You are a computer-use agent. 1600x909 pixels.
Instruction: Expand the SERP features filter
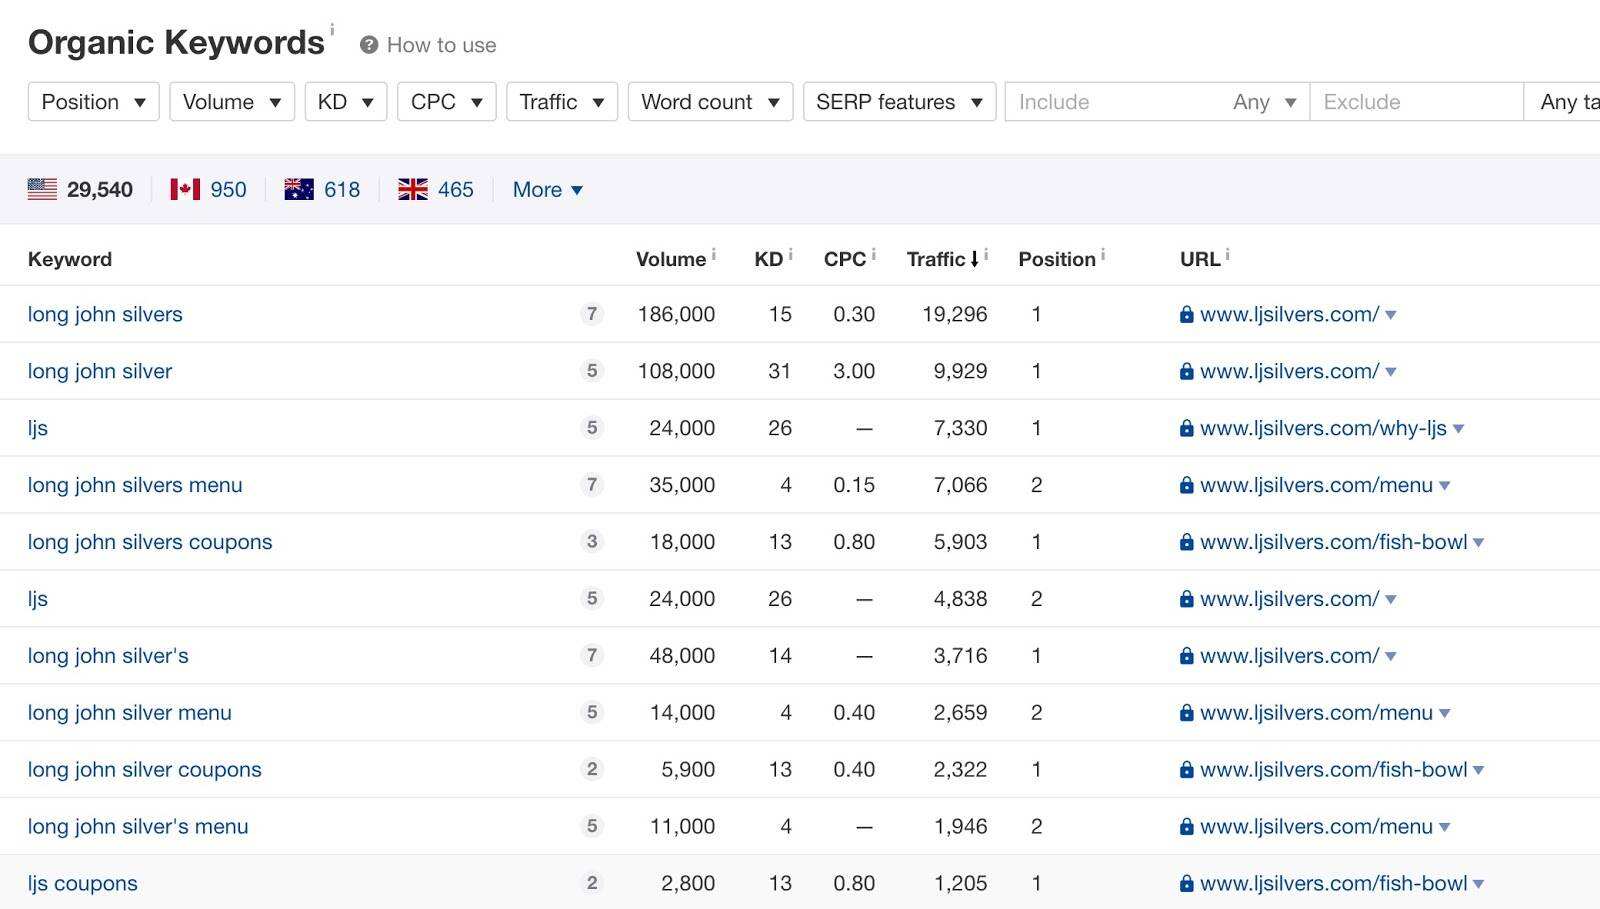pos(898,102)
